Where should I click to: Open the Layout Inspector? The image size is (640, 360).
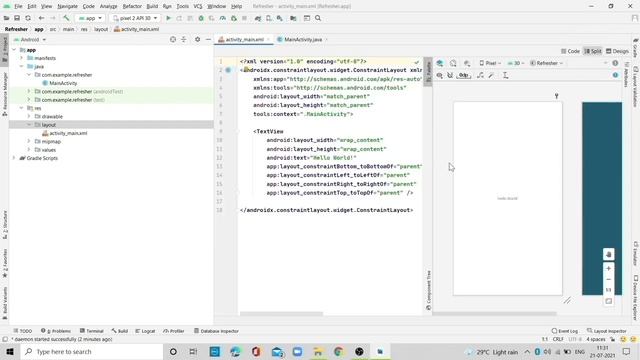coord(607,331)
